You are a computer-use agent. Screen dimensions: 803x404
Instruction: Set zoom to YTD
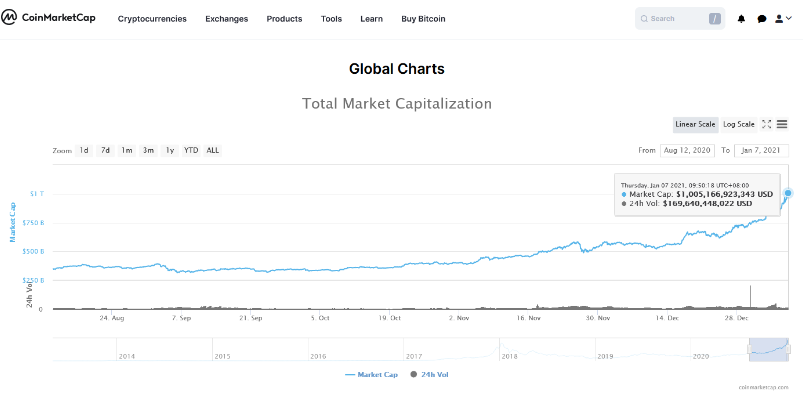tap(191, 151)
